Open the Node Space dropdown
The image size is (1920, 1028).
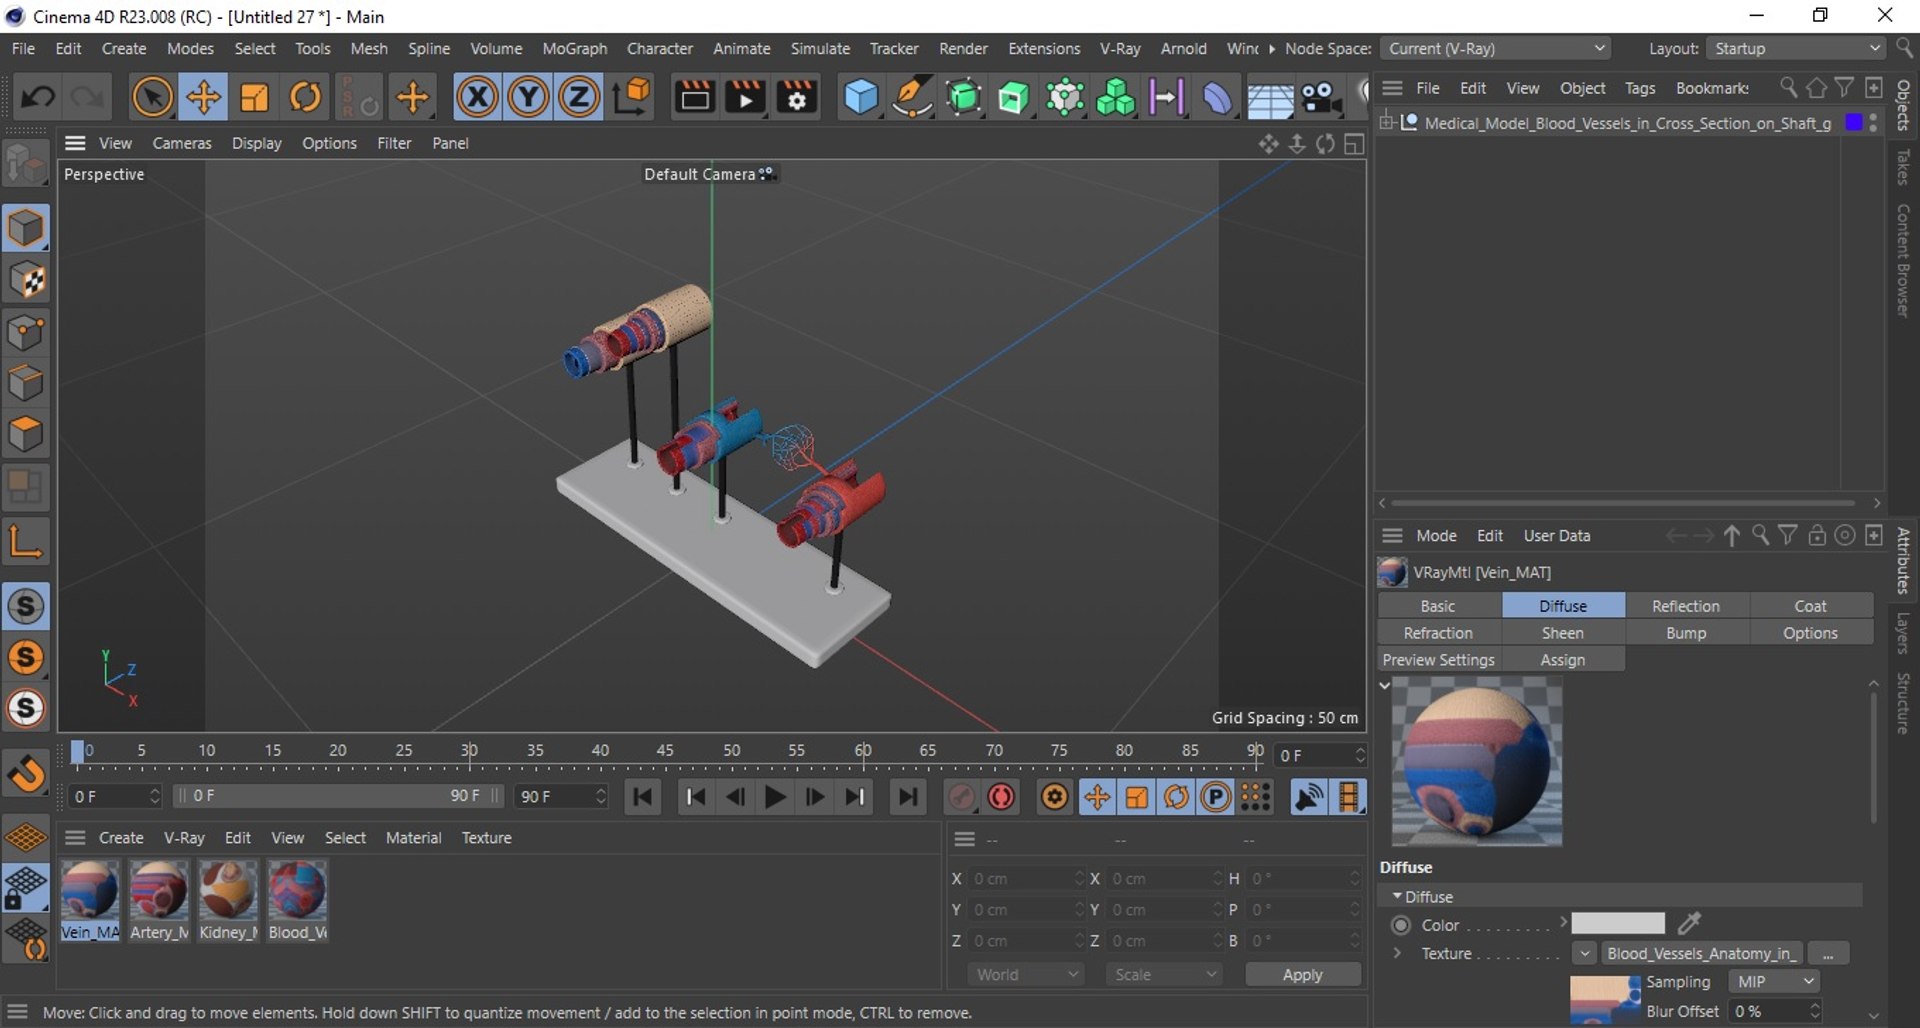1495,48
